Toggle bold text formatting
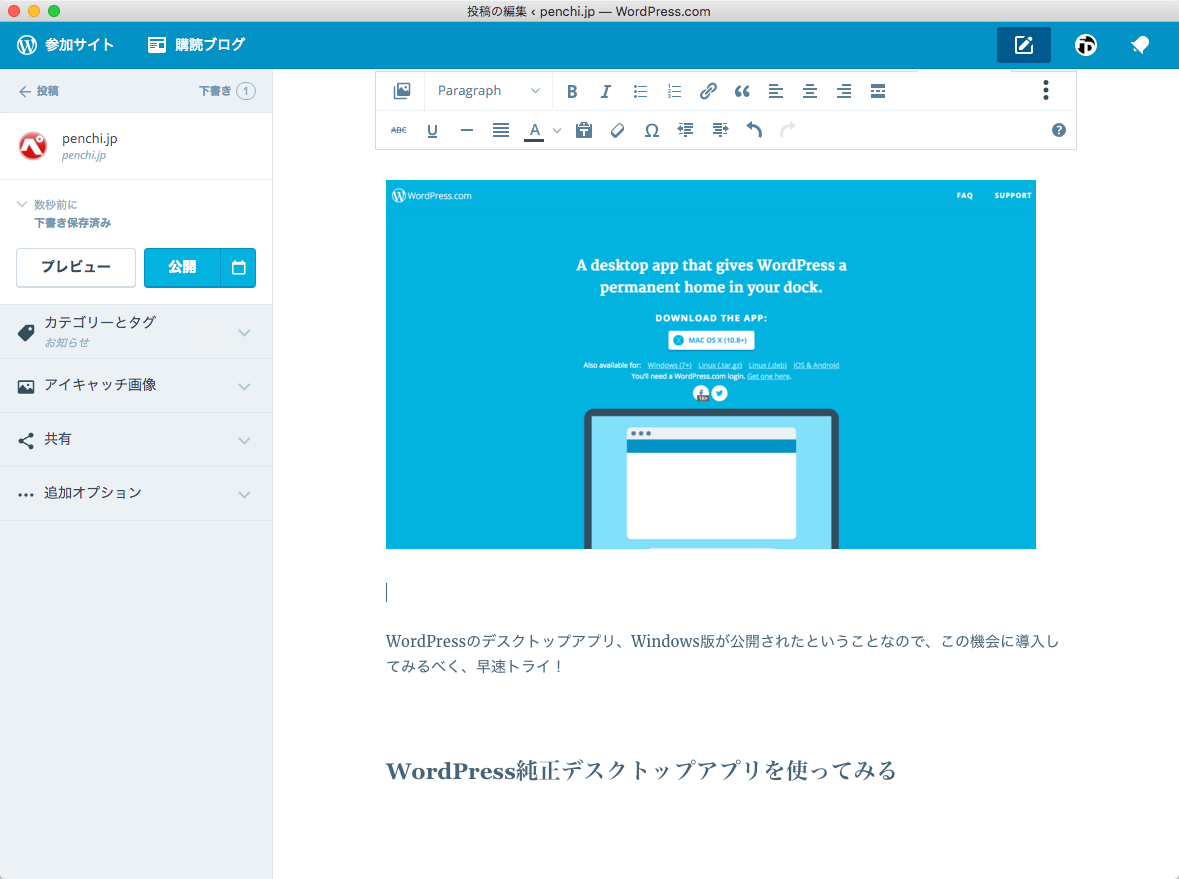 click(x=571, y=91)
